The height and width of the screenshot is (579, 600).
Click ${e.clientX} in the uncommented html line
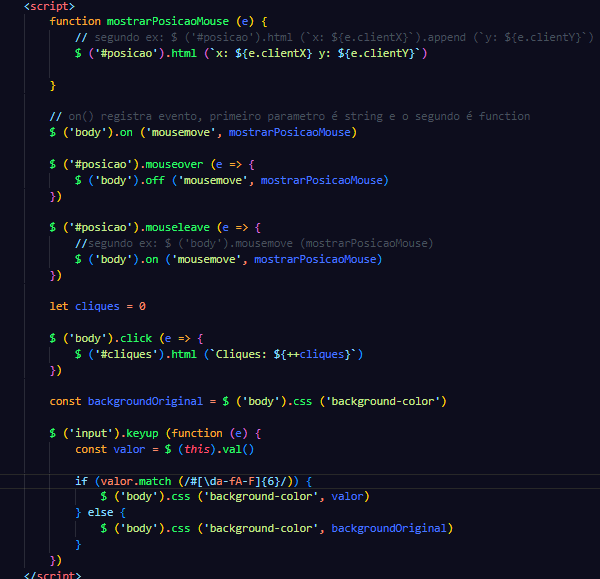[x=274, y=54]
